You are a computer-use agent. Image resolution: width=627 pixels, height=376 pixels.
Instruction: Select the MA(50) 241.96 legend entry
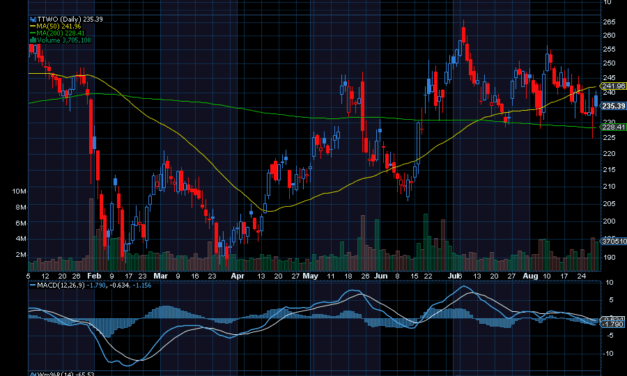58,26
